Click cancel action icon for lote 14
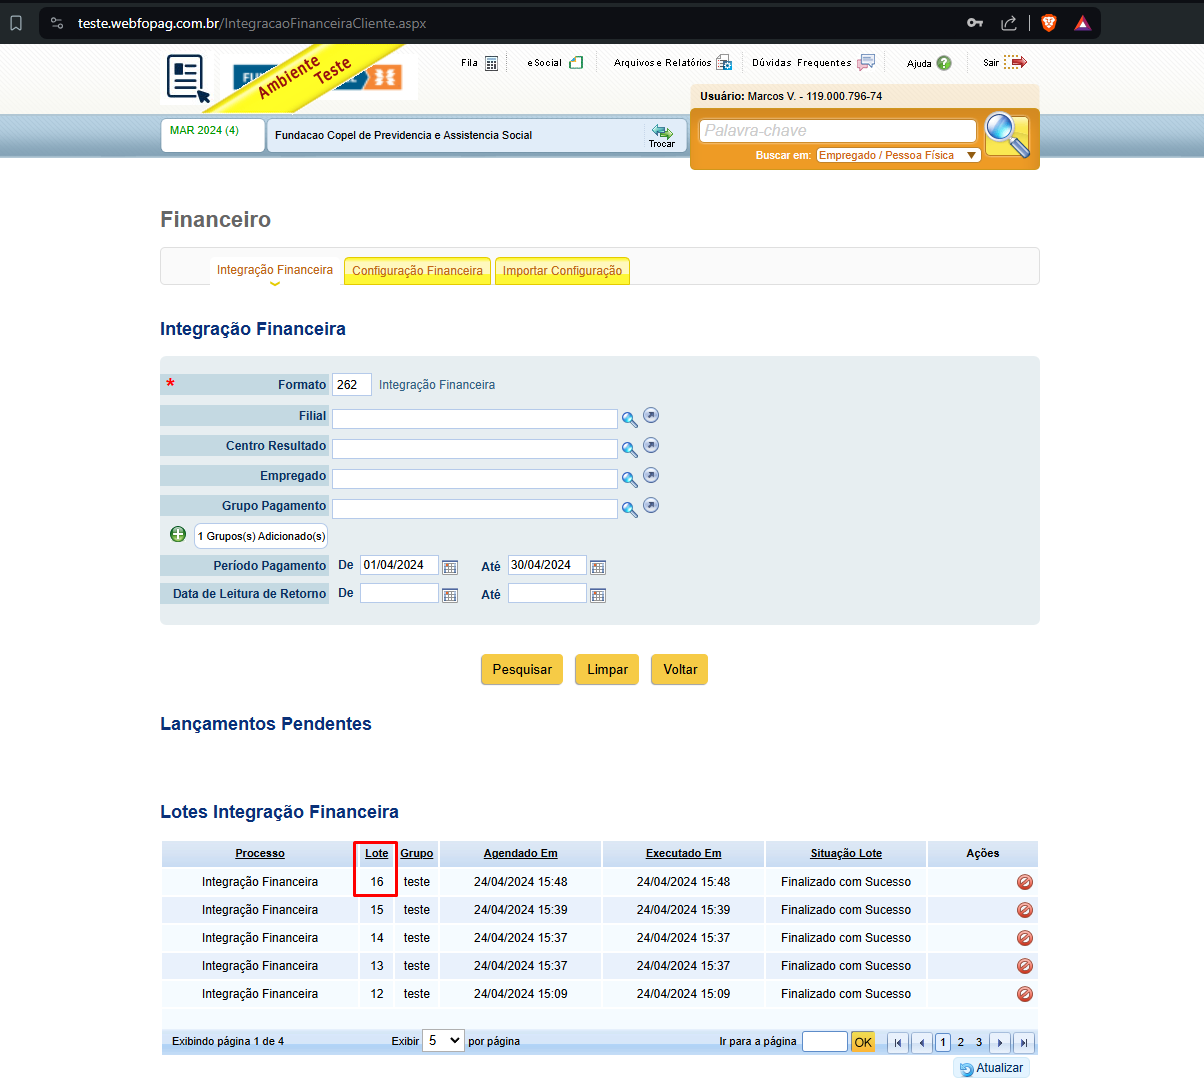This screenshot has width=1204, height=1082. 1024,938
